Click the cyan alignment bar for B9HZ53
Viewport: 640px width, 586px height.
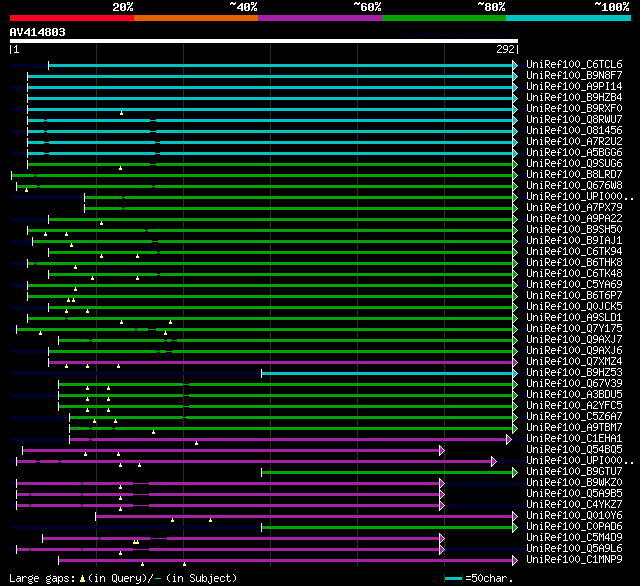(387, 373)
